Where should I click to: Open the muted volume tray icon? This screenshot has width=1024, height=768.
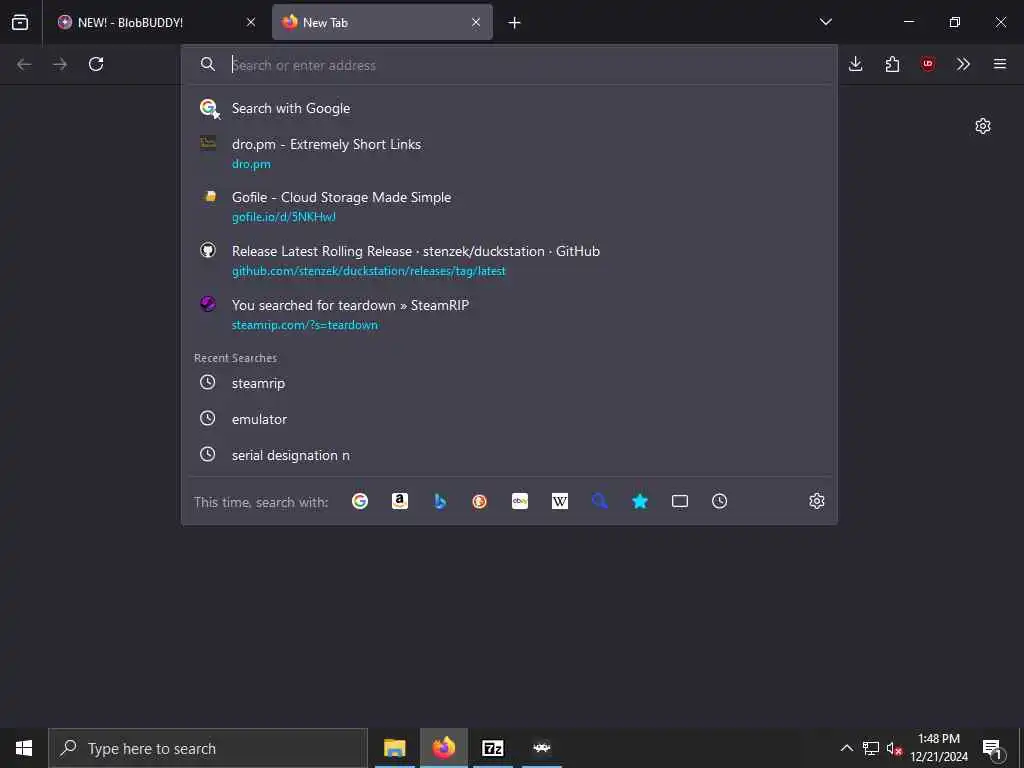(894, 748)
